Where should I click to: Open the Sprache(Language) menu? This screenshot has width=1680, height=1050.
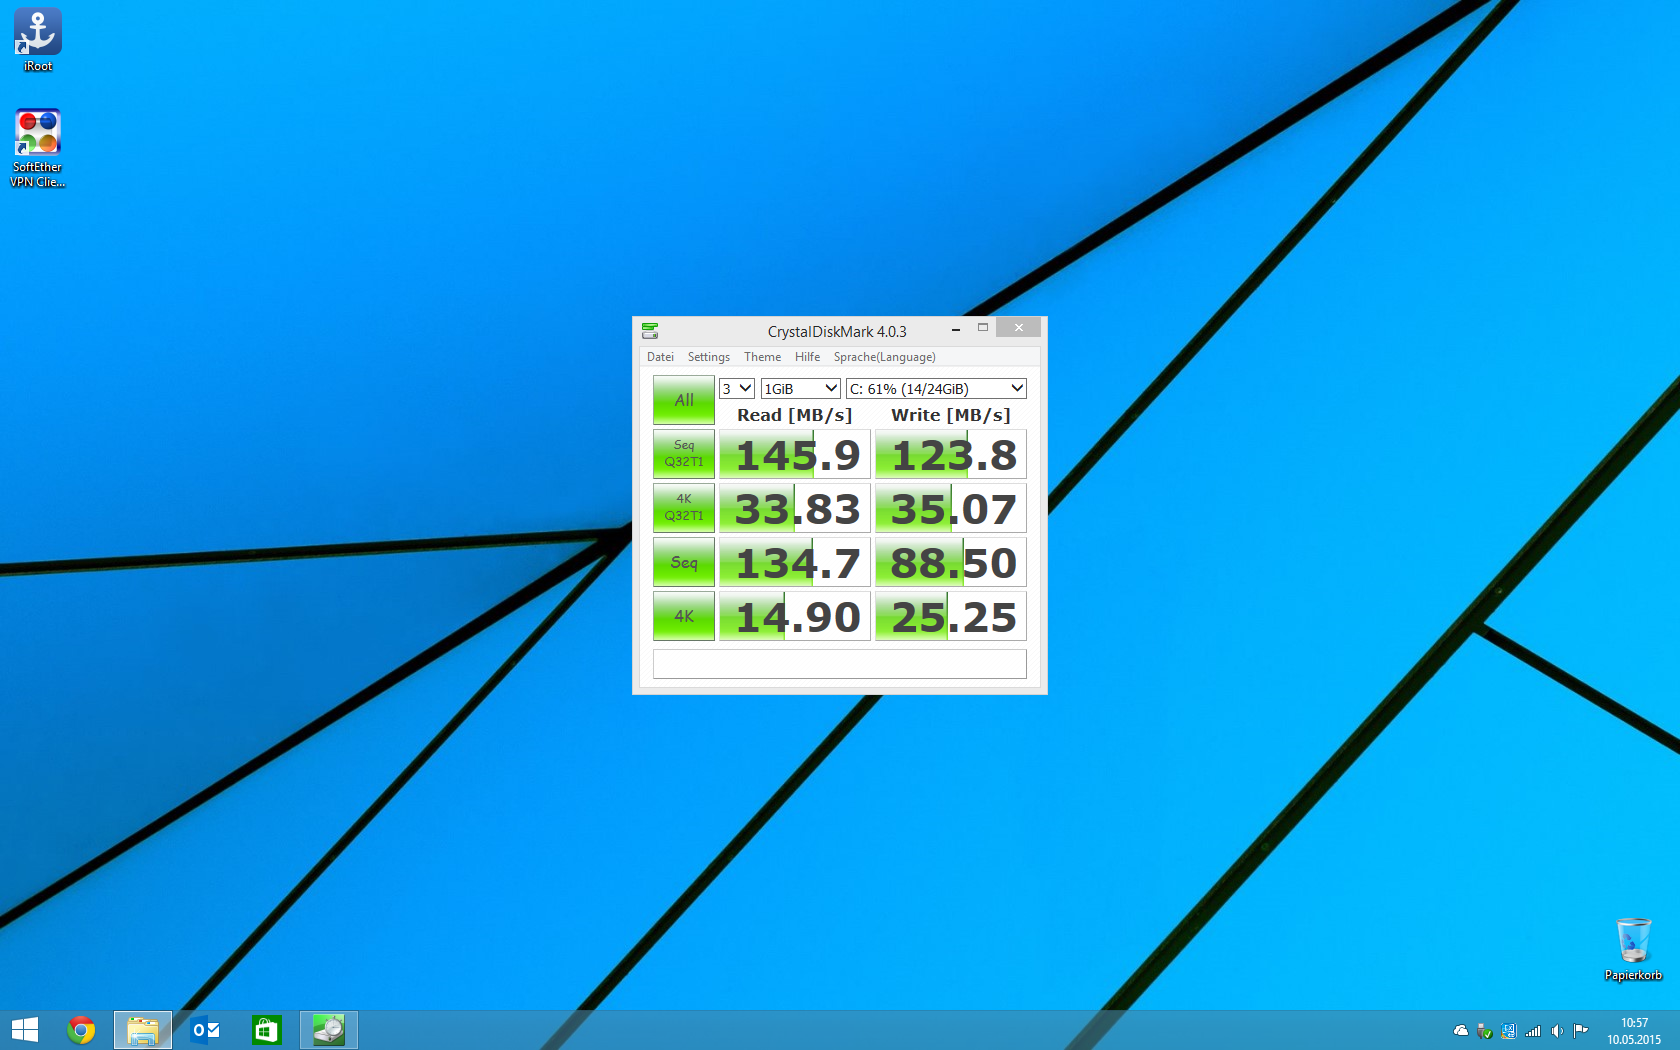[x=885, y=357]
